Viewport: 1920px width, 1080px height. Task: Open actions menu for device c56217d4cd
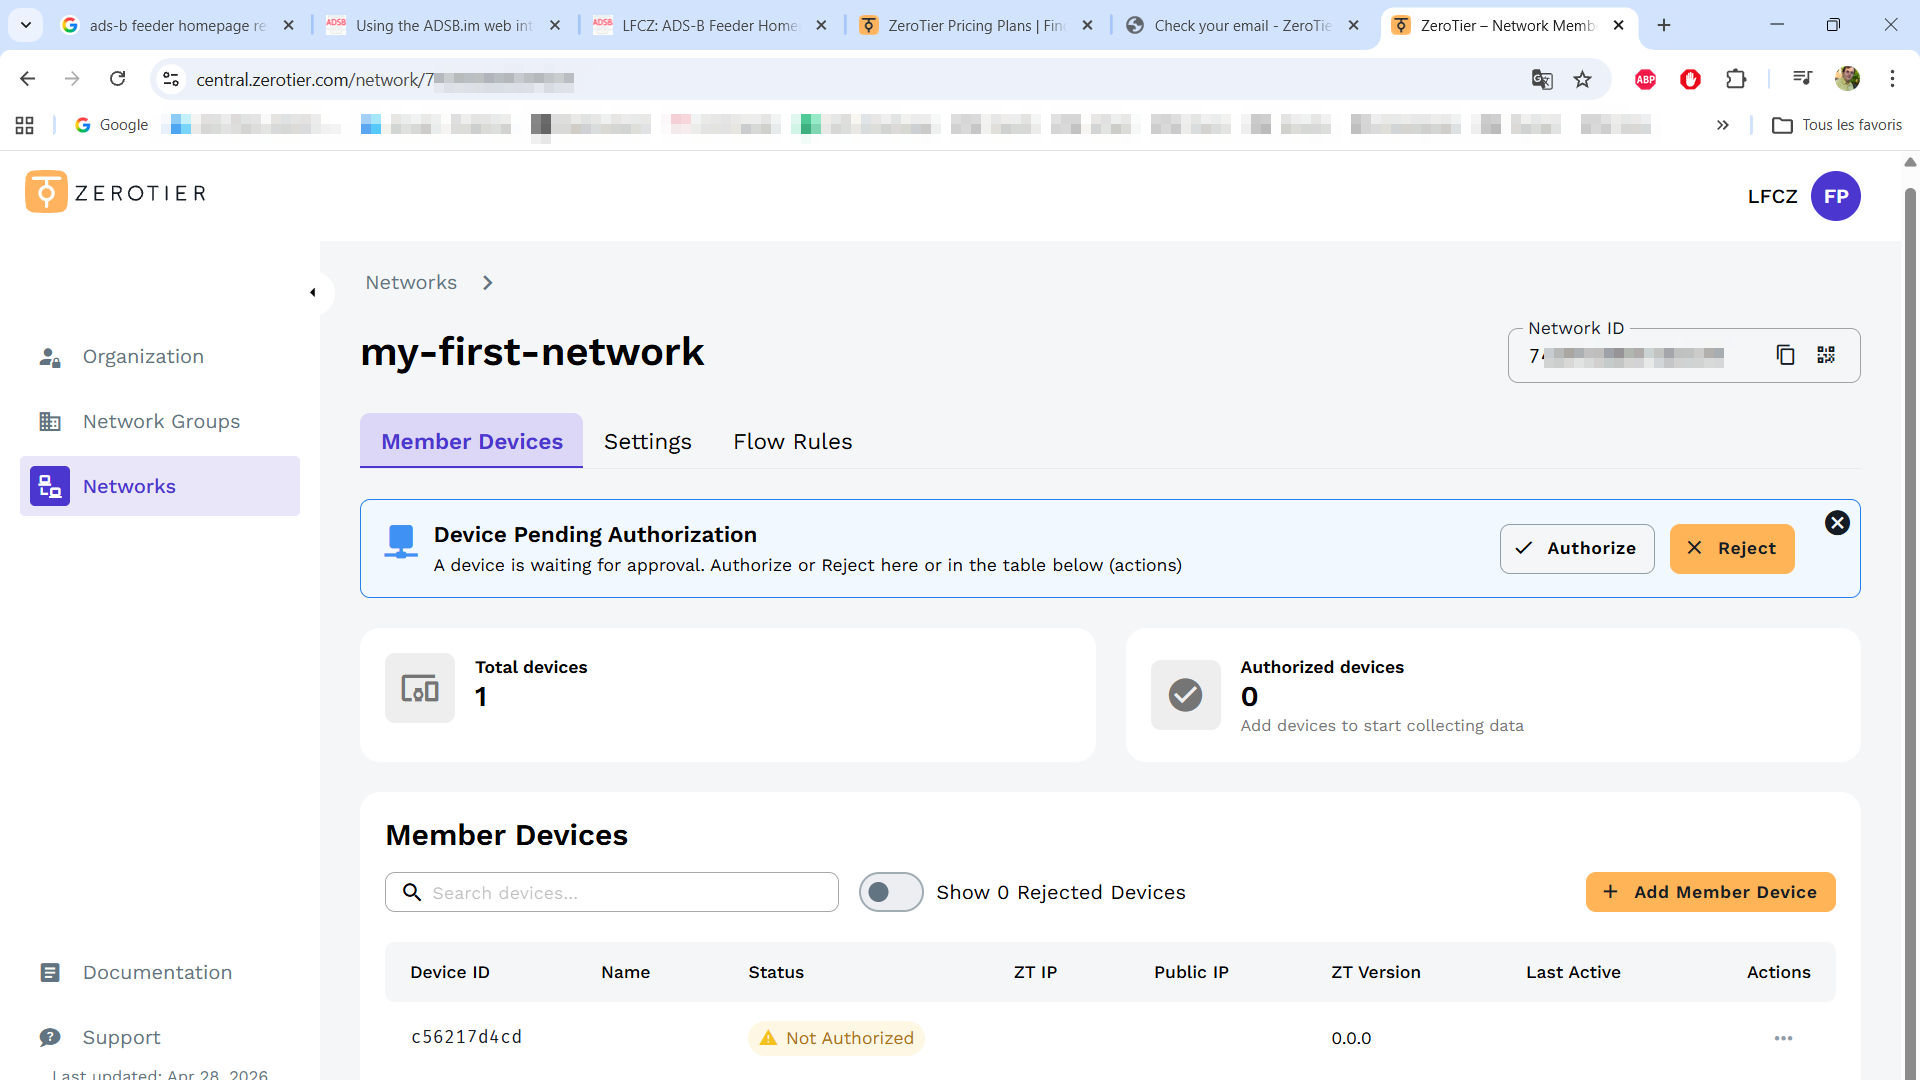(1783, 1038)
